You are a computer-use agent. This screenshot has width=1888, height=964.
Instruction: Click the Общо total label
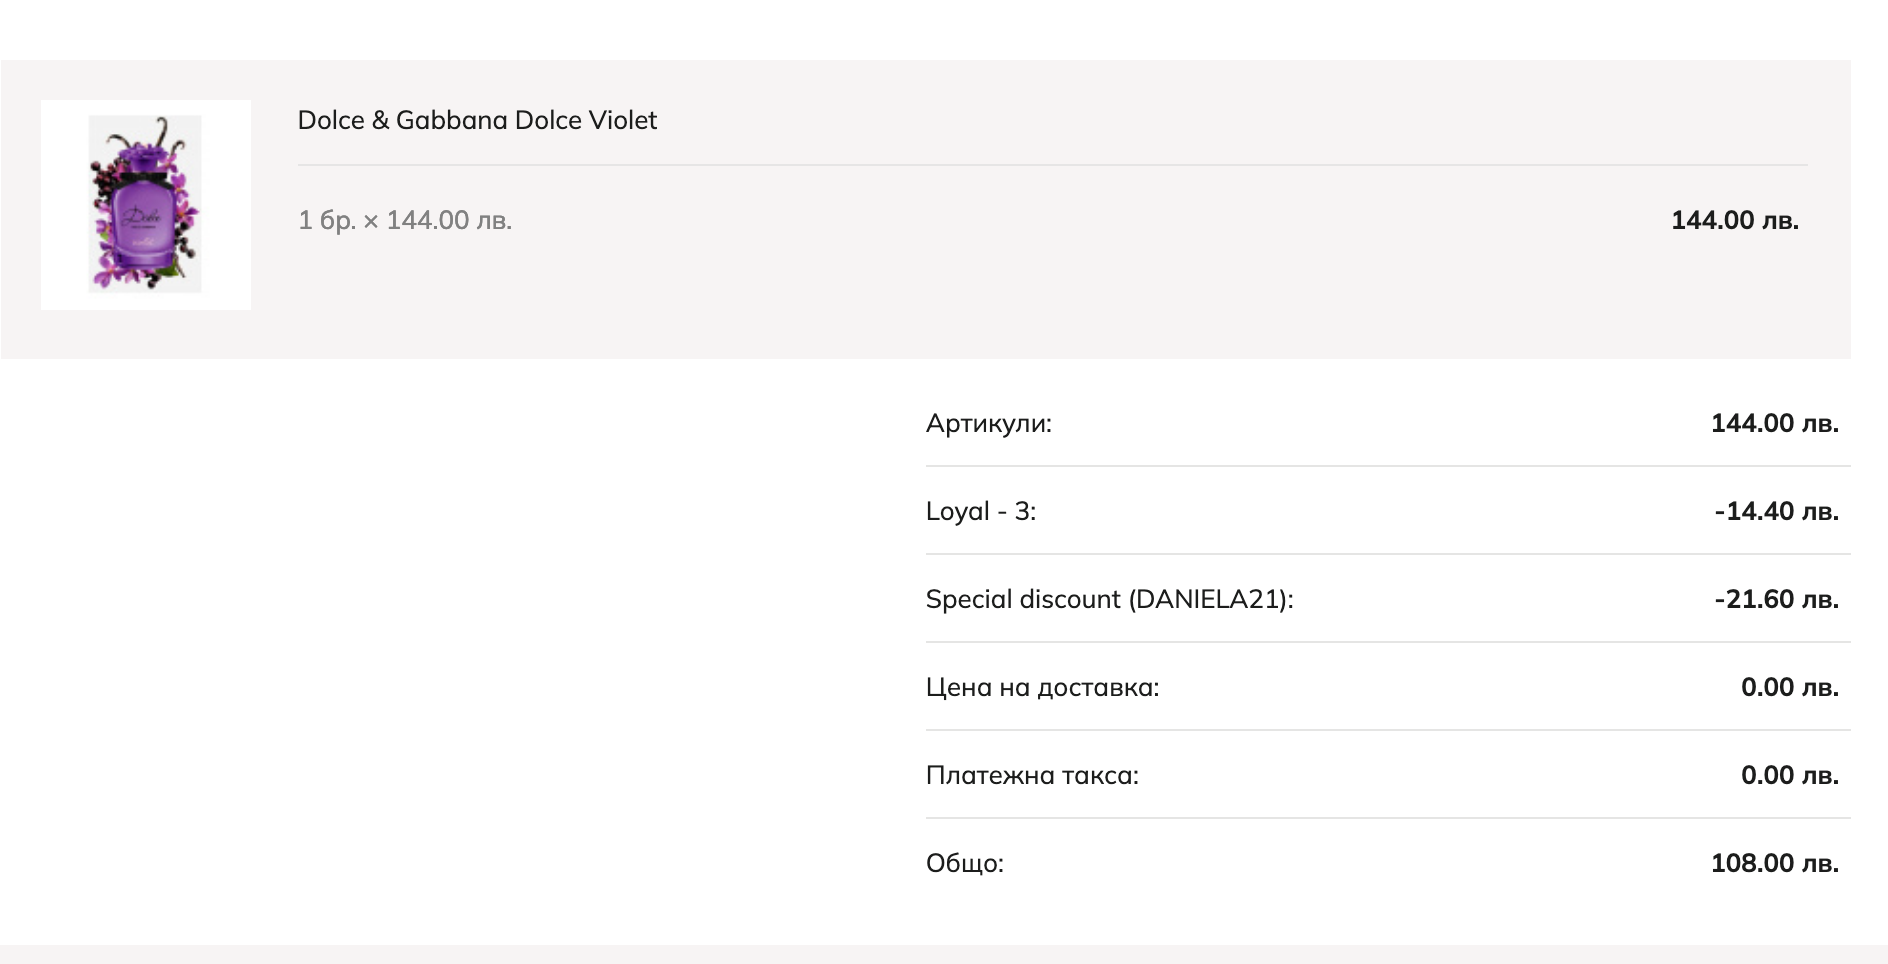tap(964, 863)
